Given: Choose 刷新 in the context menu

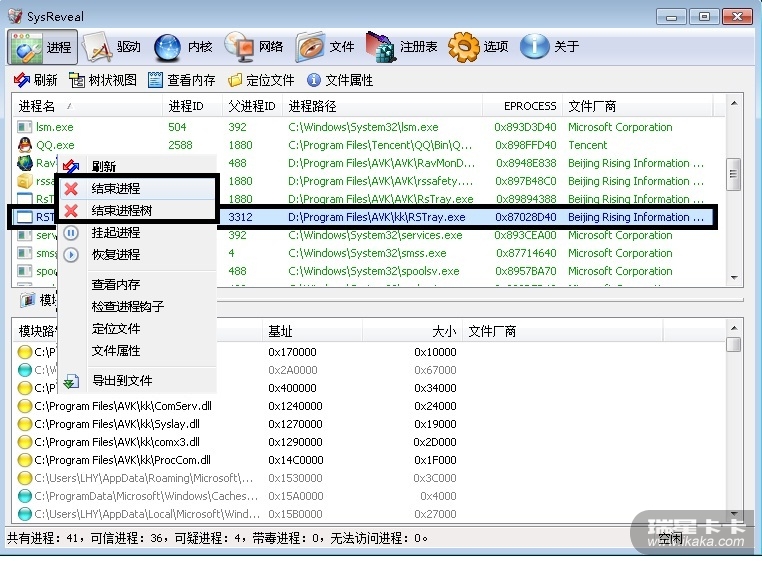Looking at the screenshot, I should coord(137,166).
